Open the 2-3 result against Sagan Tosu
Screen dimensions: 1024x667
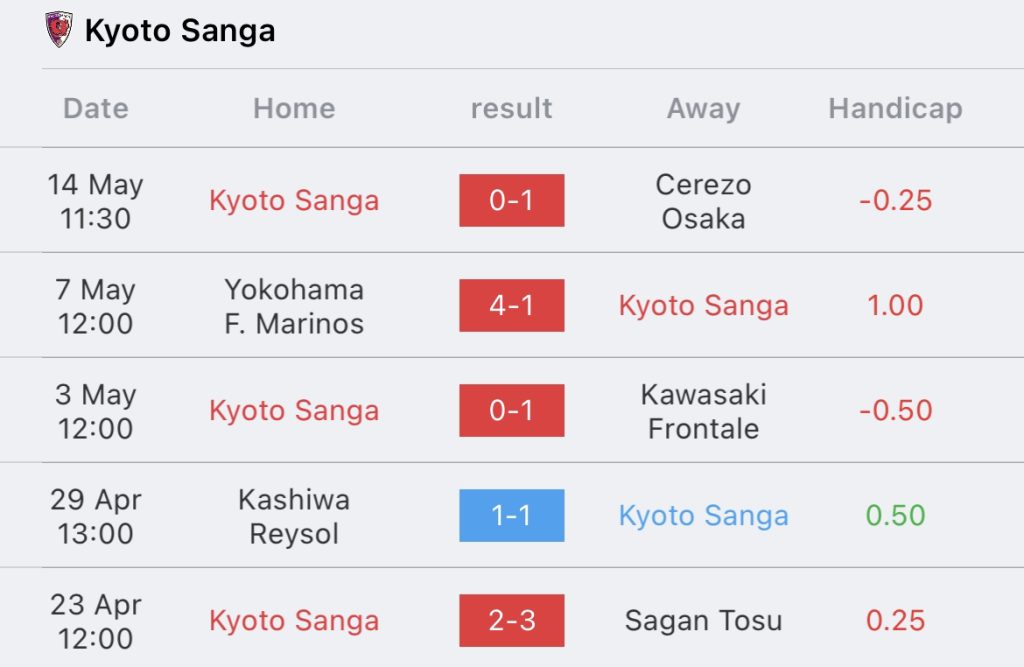[x=511, y=621]
